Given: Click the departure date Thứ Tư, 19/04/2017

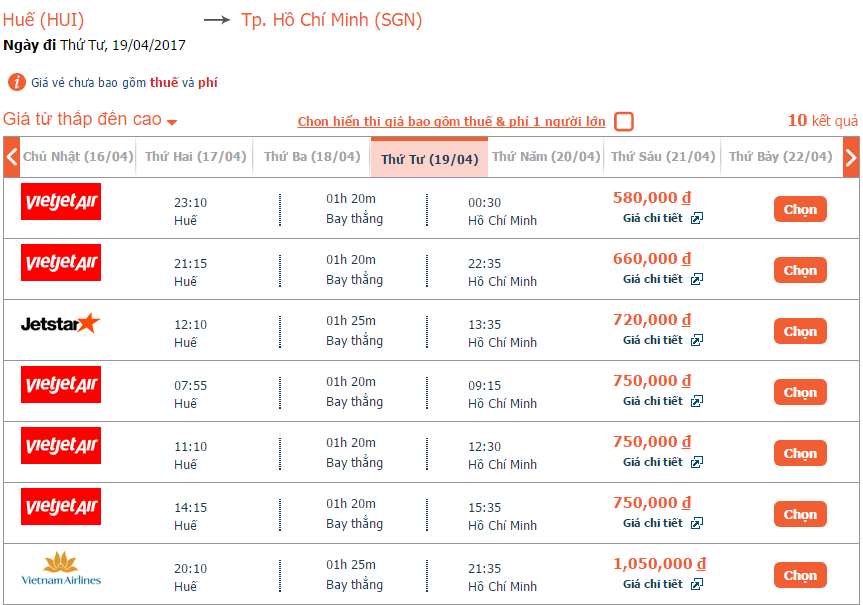Looking at the screenshot, I should 123,45.
